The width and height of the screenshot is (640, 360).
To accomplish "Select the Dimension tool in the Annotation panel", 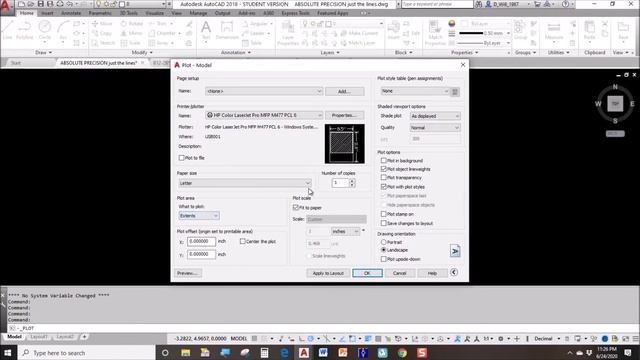I will click(227, 30).
